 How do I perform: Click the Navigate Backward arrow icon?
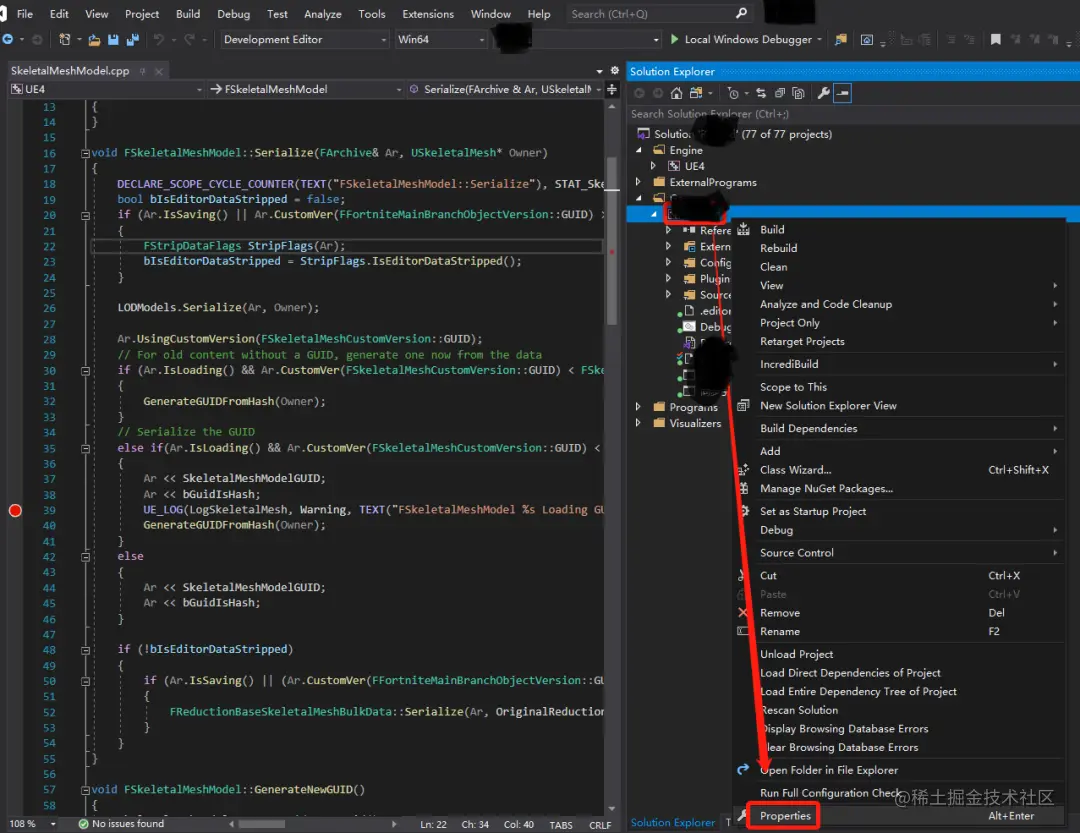(x=8, y=39)
